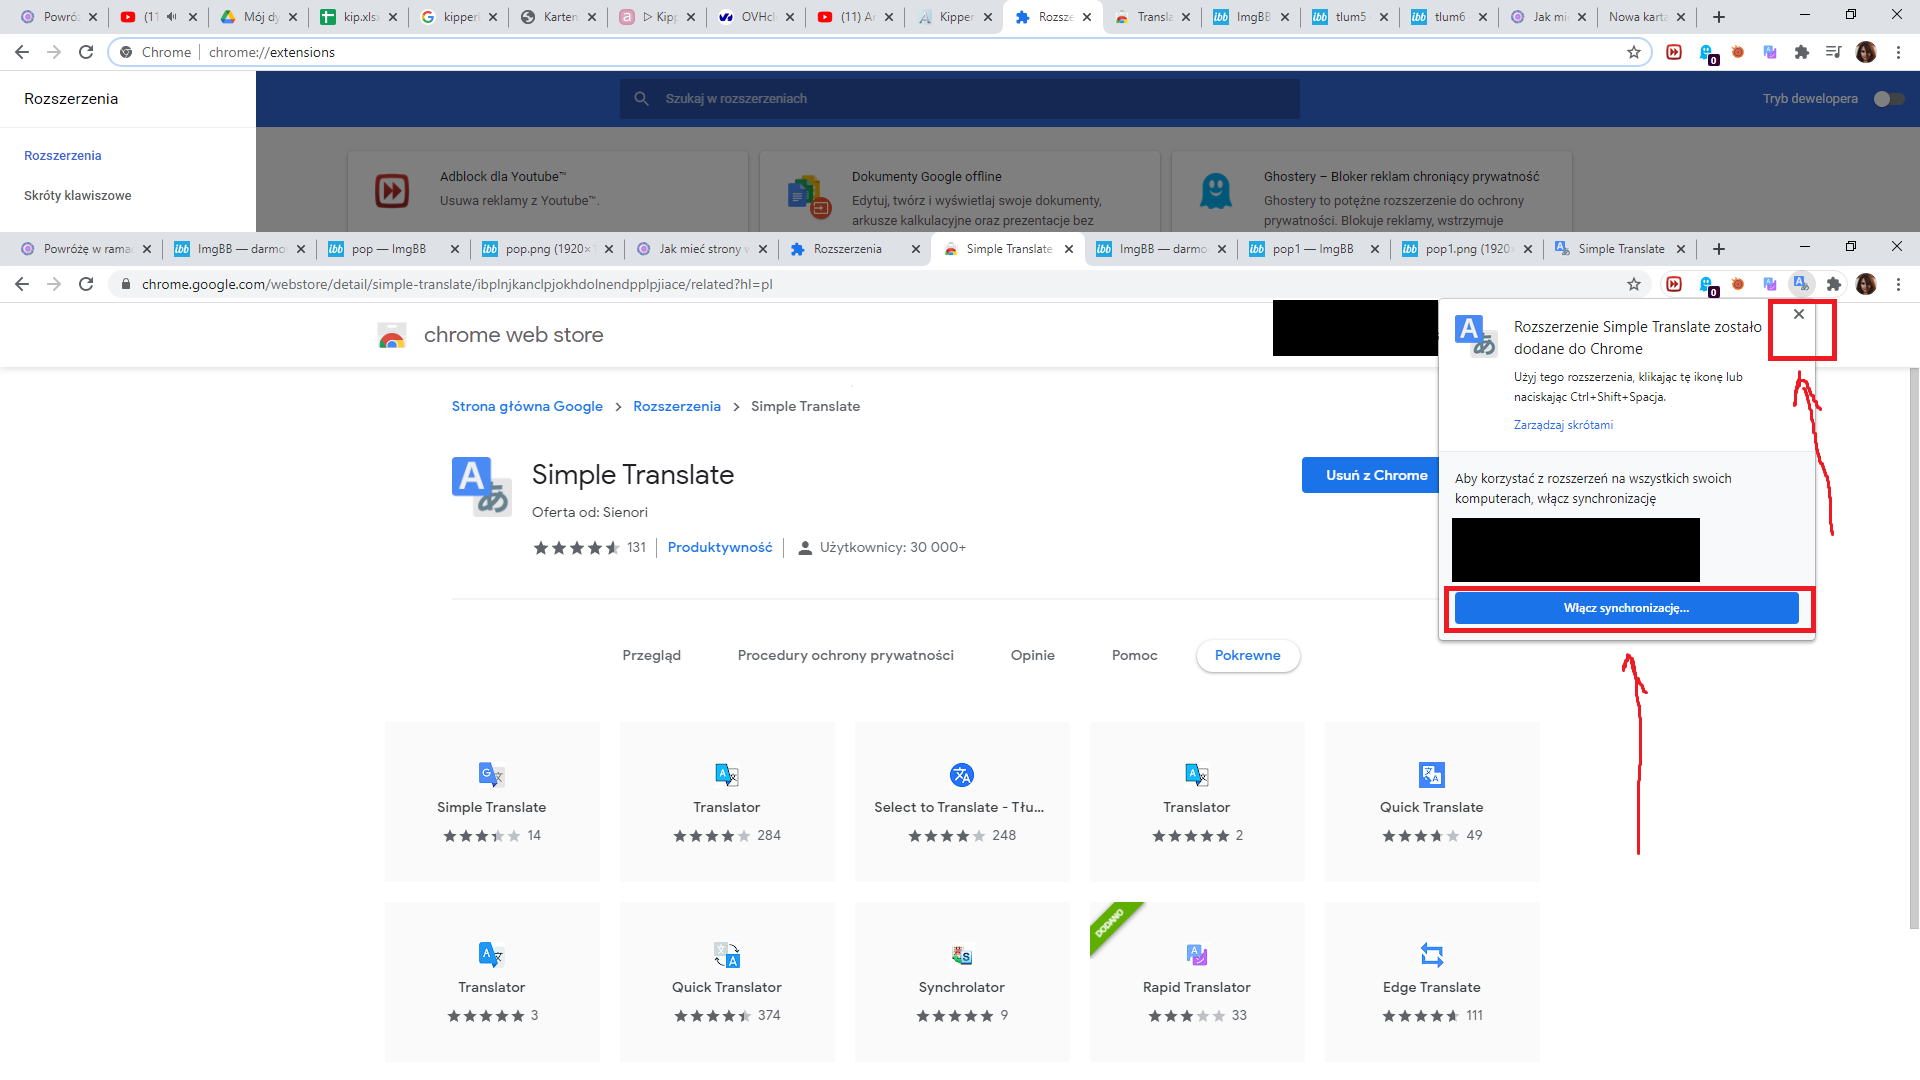Open a new tab in the Web Store window

(1719, 249)
